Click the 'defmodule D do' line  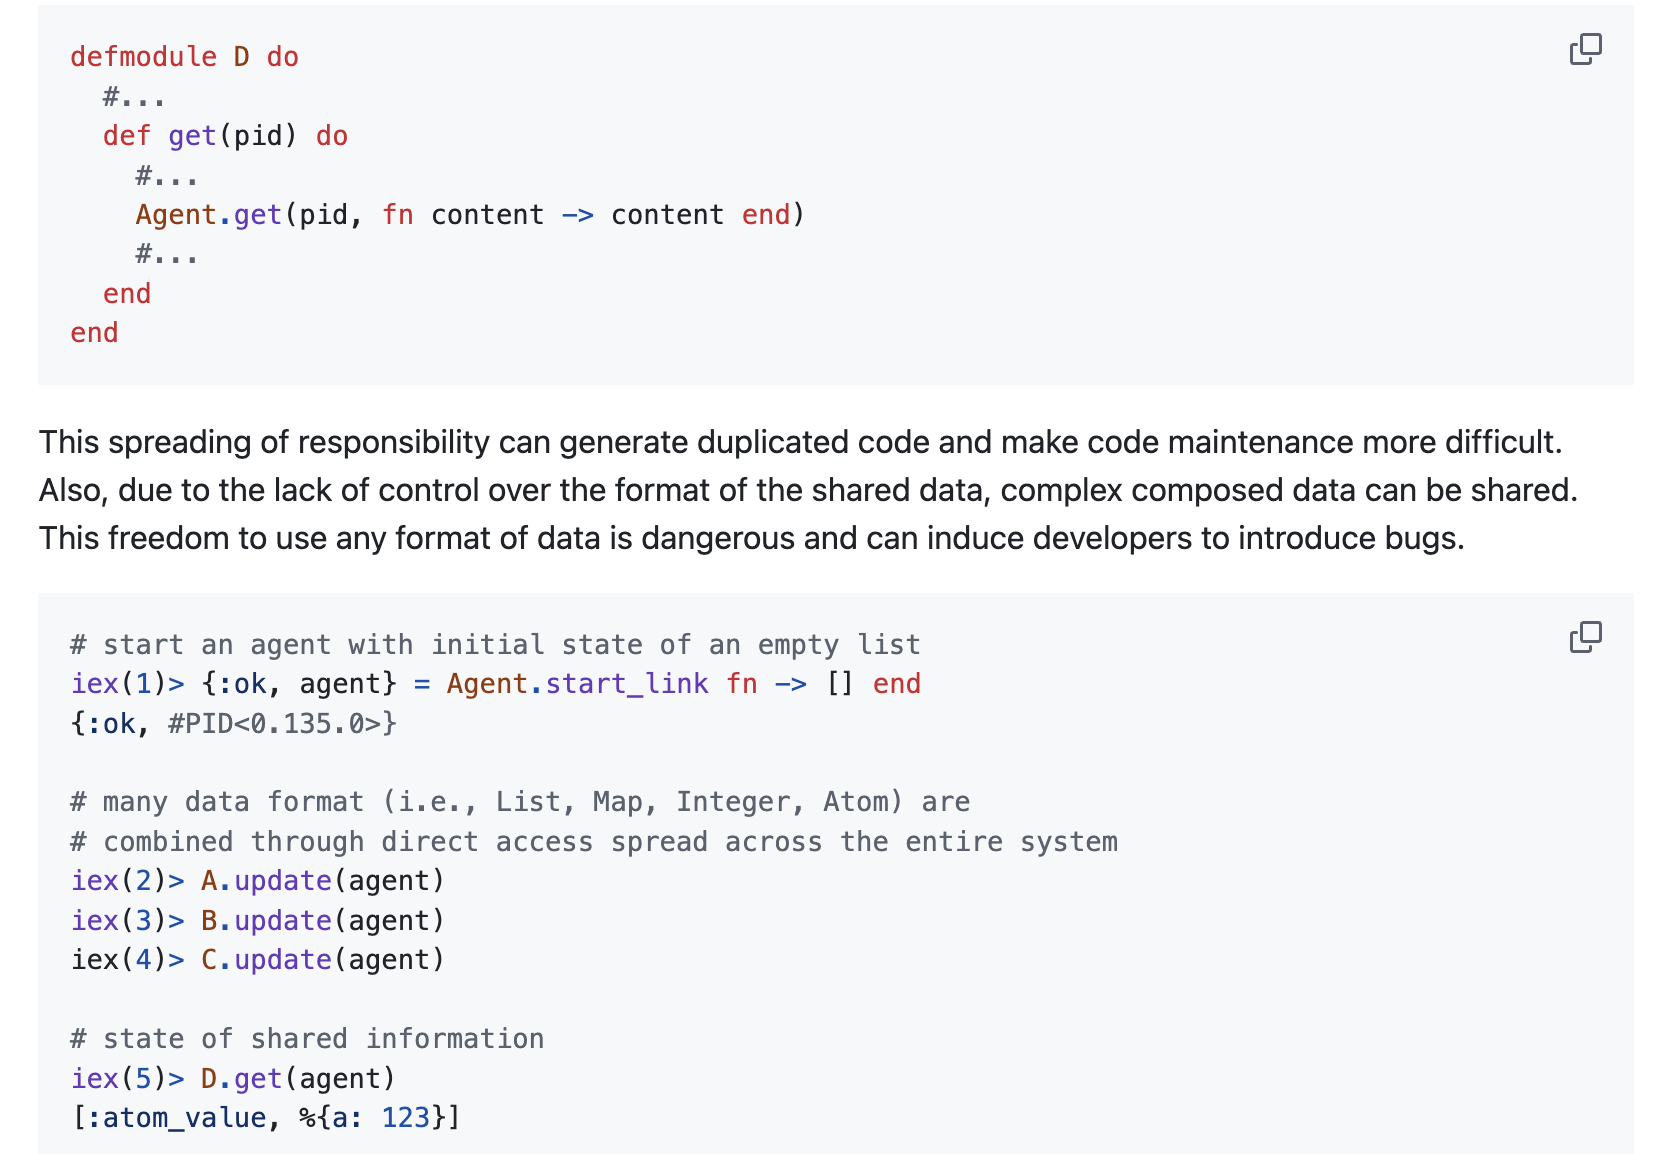(184, 57)
